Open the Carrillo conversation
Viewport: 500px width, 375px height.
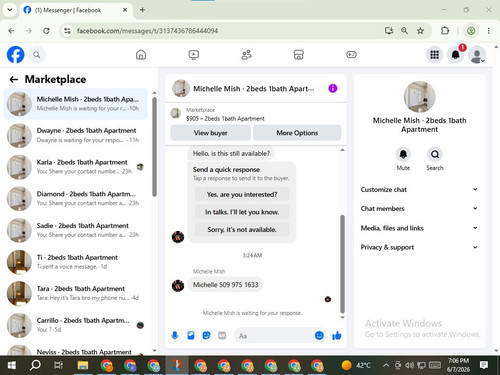(75, 325)
